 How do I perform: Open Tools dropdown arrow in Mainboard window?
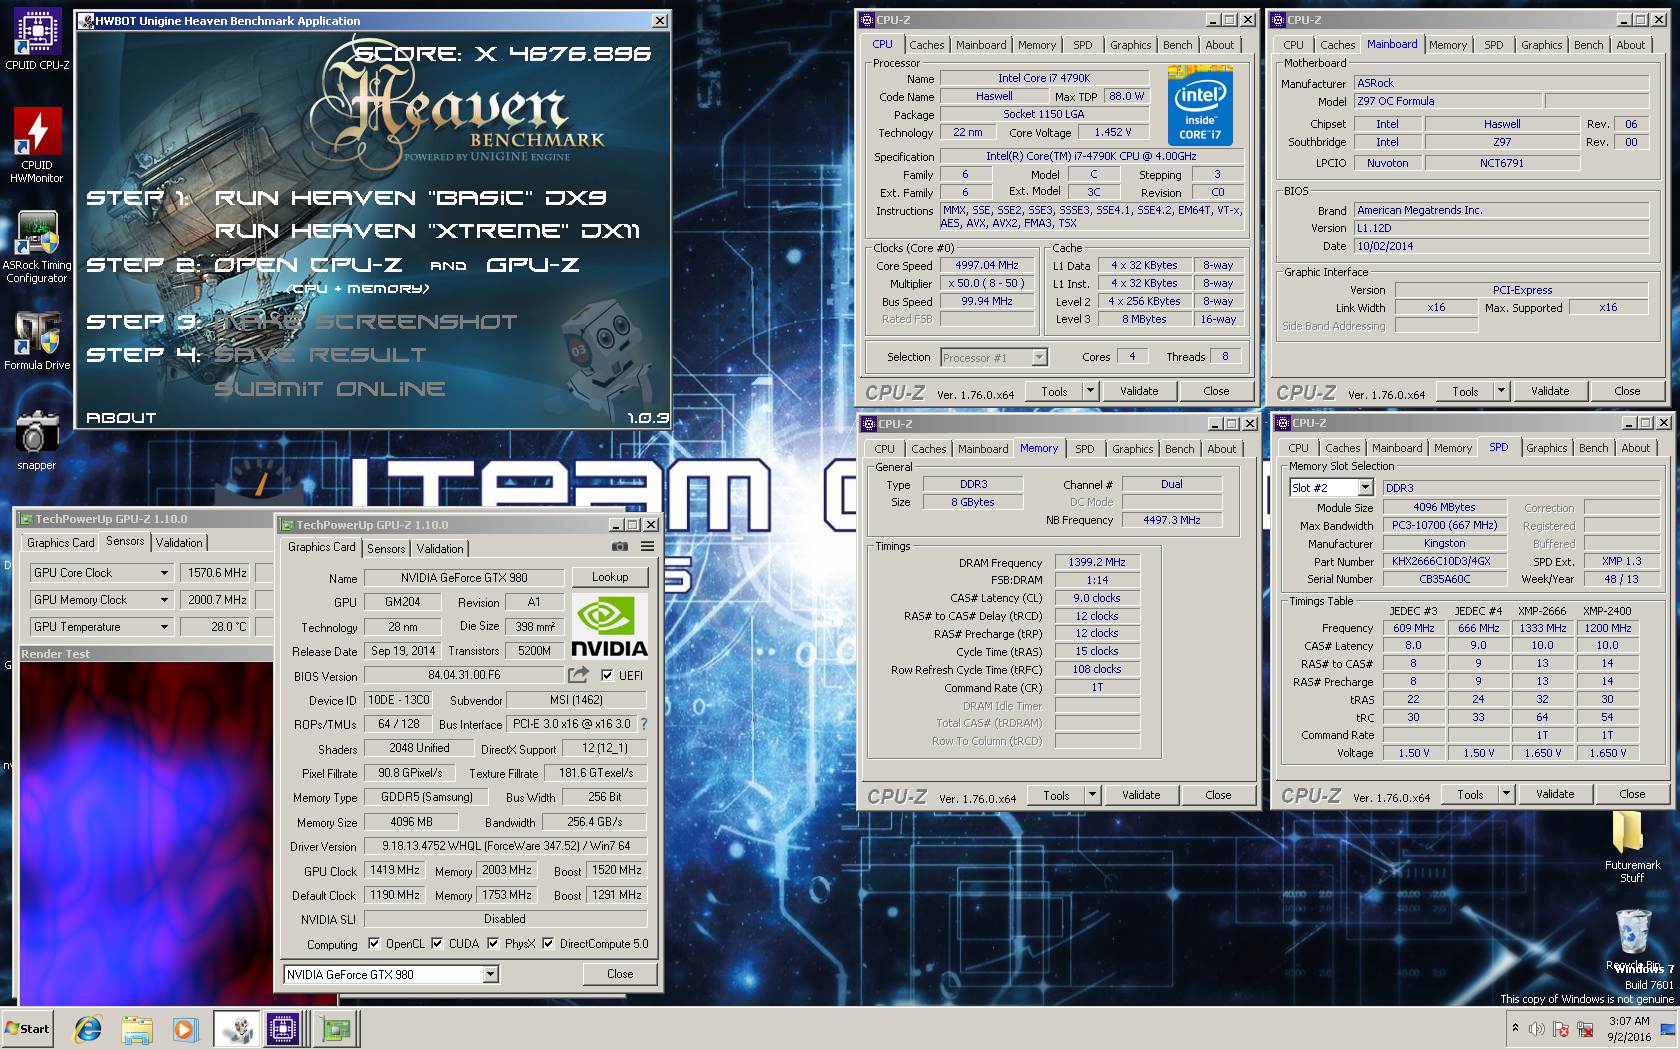point(1501,391)
